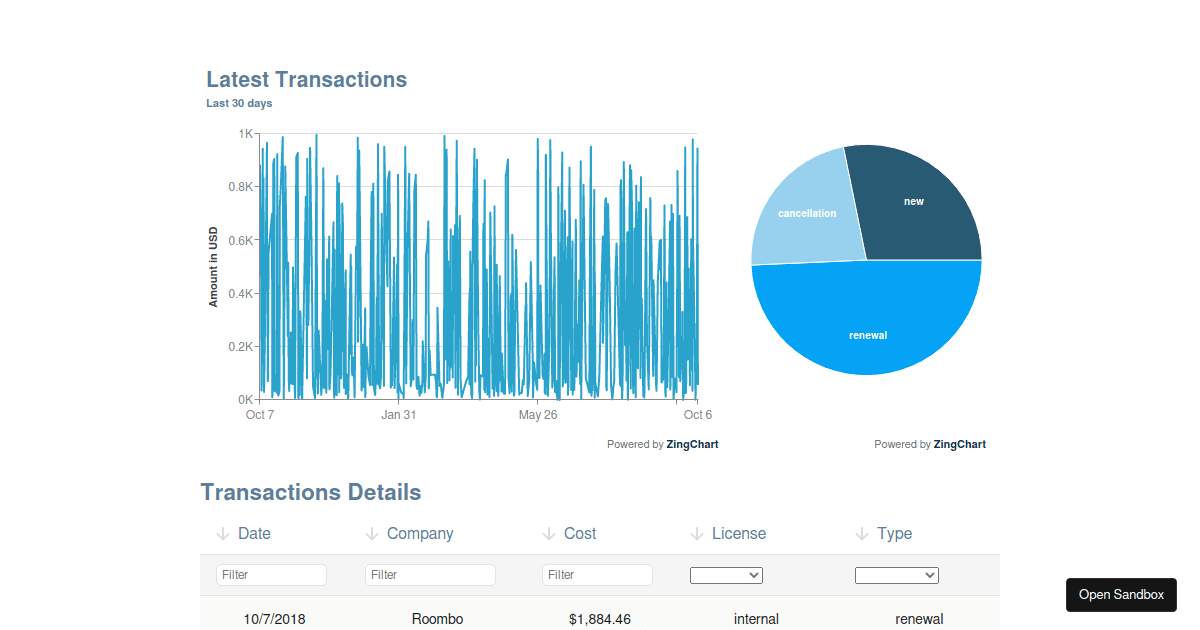The image size is (1200, 630).
Task: Click into the Cost filter field
Action: (x=597, y=575)
